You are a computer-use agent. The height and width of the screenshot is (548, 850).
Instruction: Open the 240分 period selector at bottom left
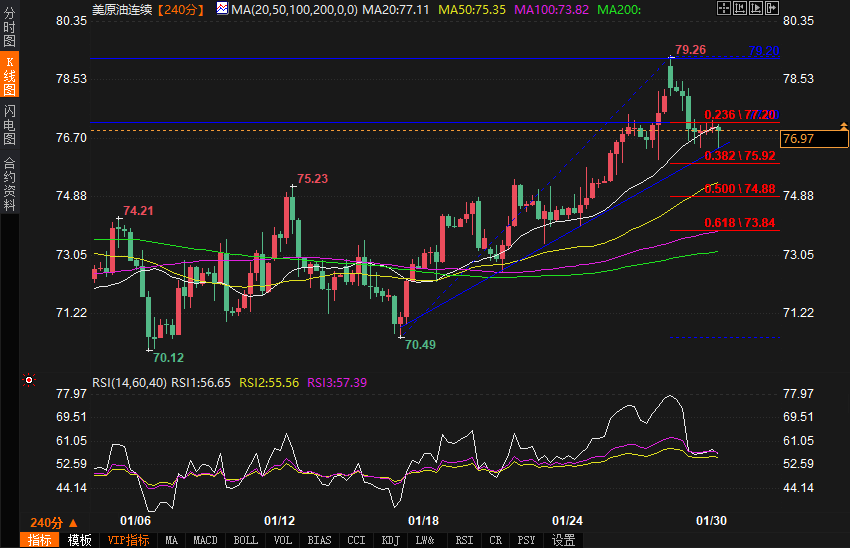tap(51, 523)
